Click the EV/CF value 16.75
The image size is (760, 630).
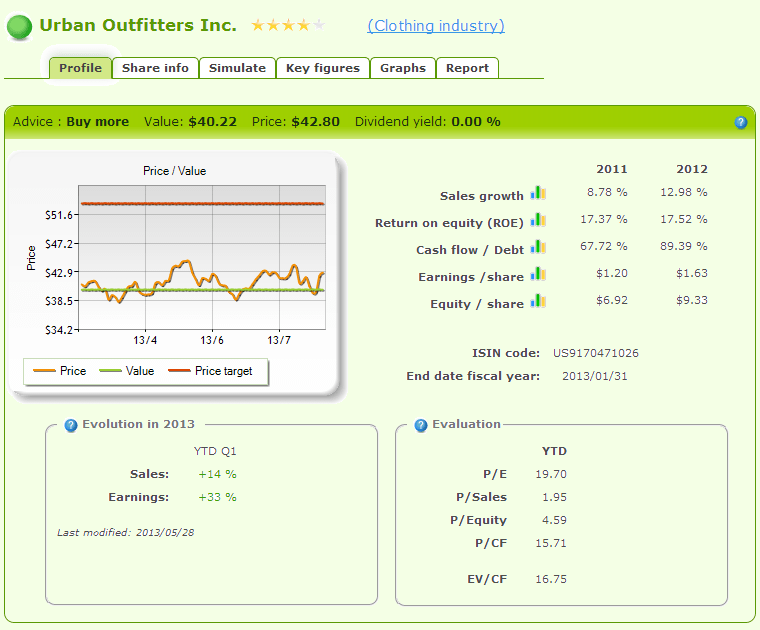click(x=551, y=579)
